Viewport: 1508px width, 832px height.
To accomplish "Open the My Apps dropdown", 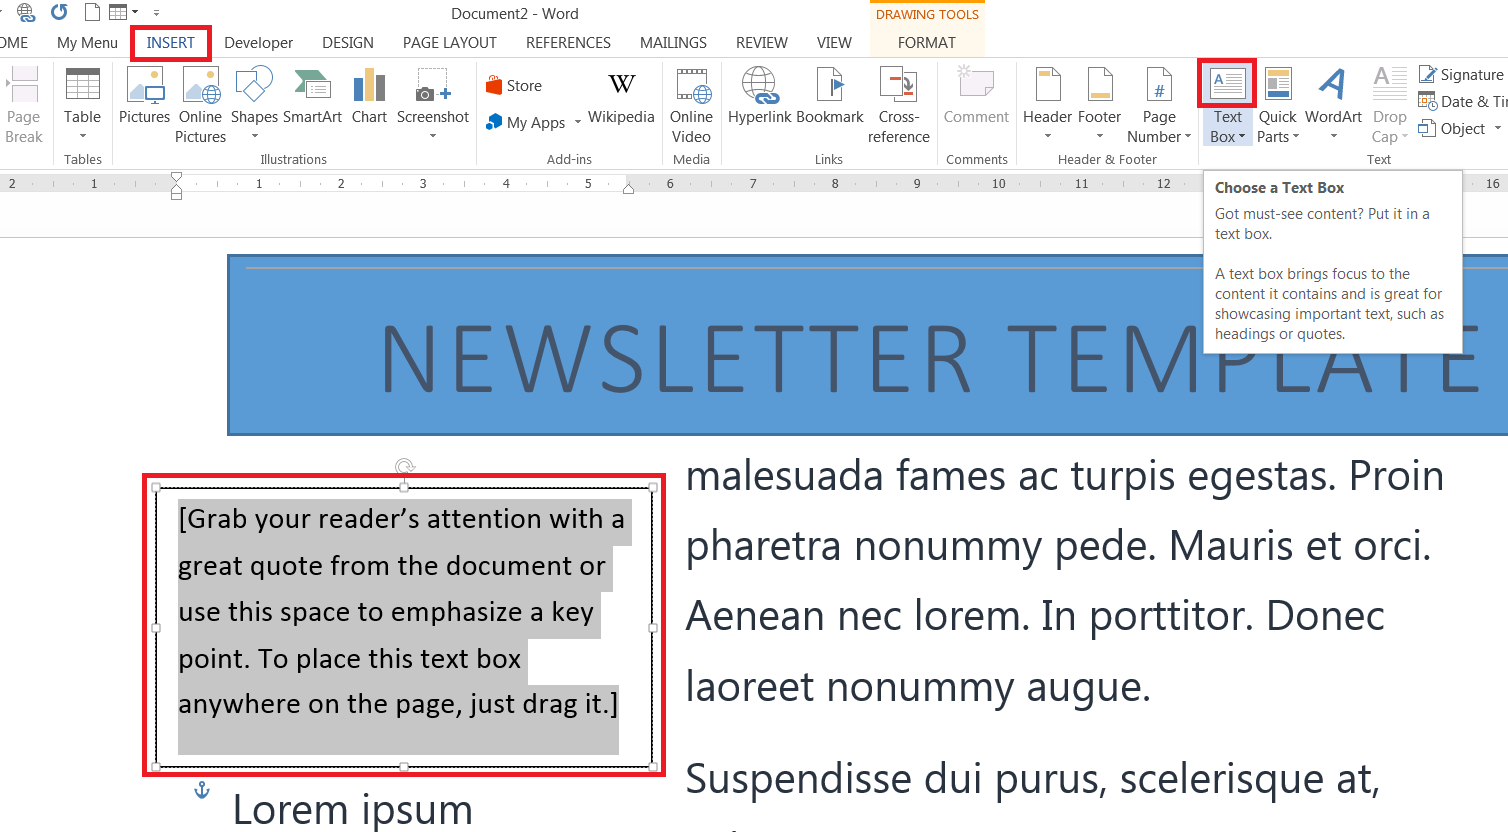I will click(577, 123).
